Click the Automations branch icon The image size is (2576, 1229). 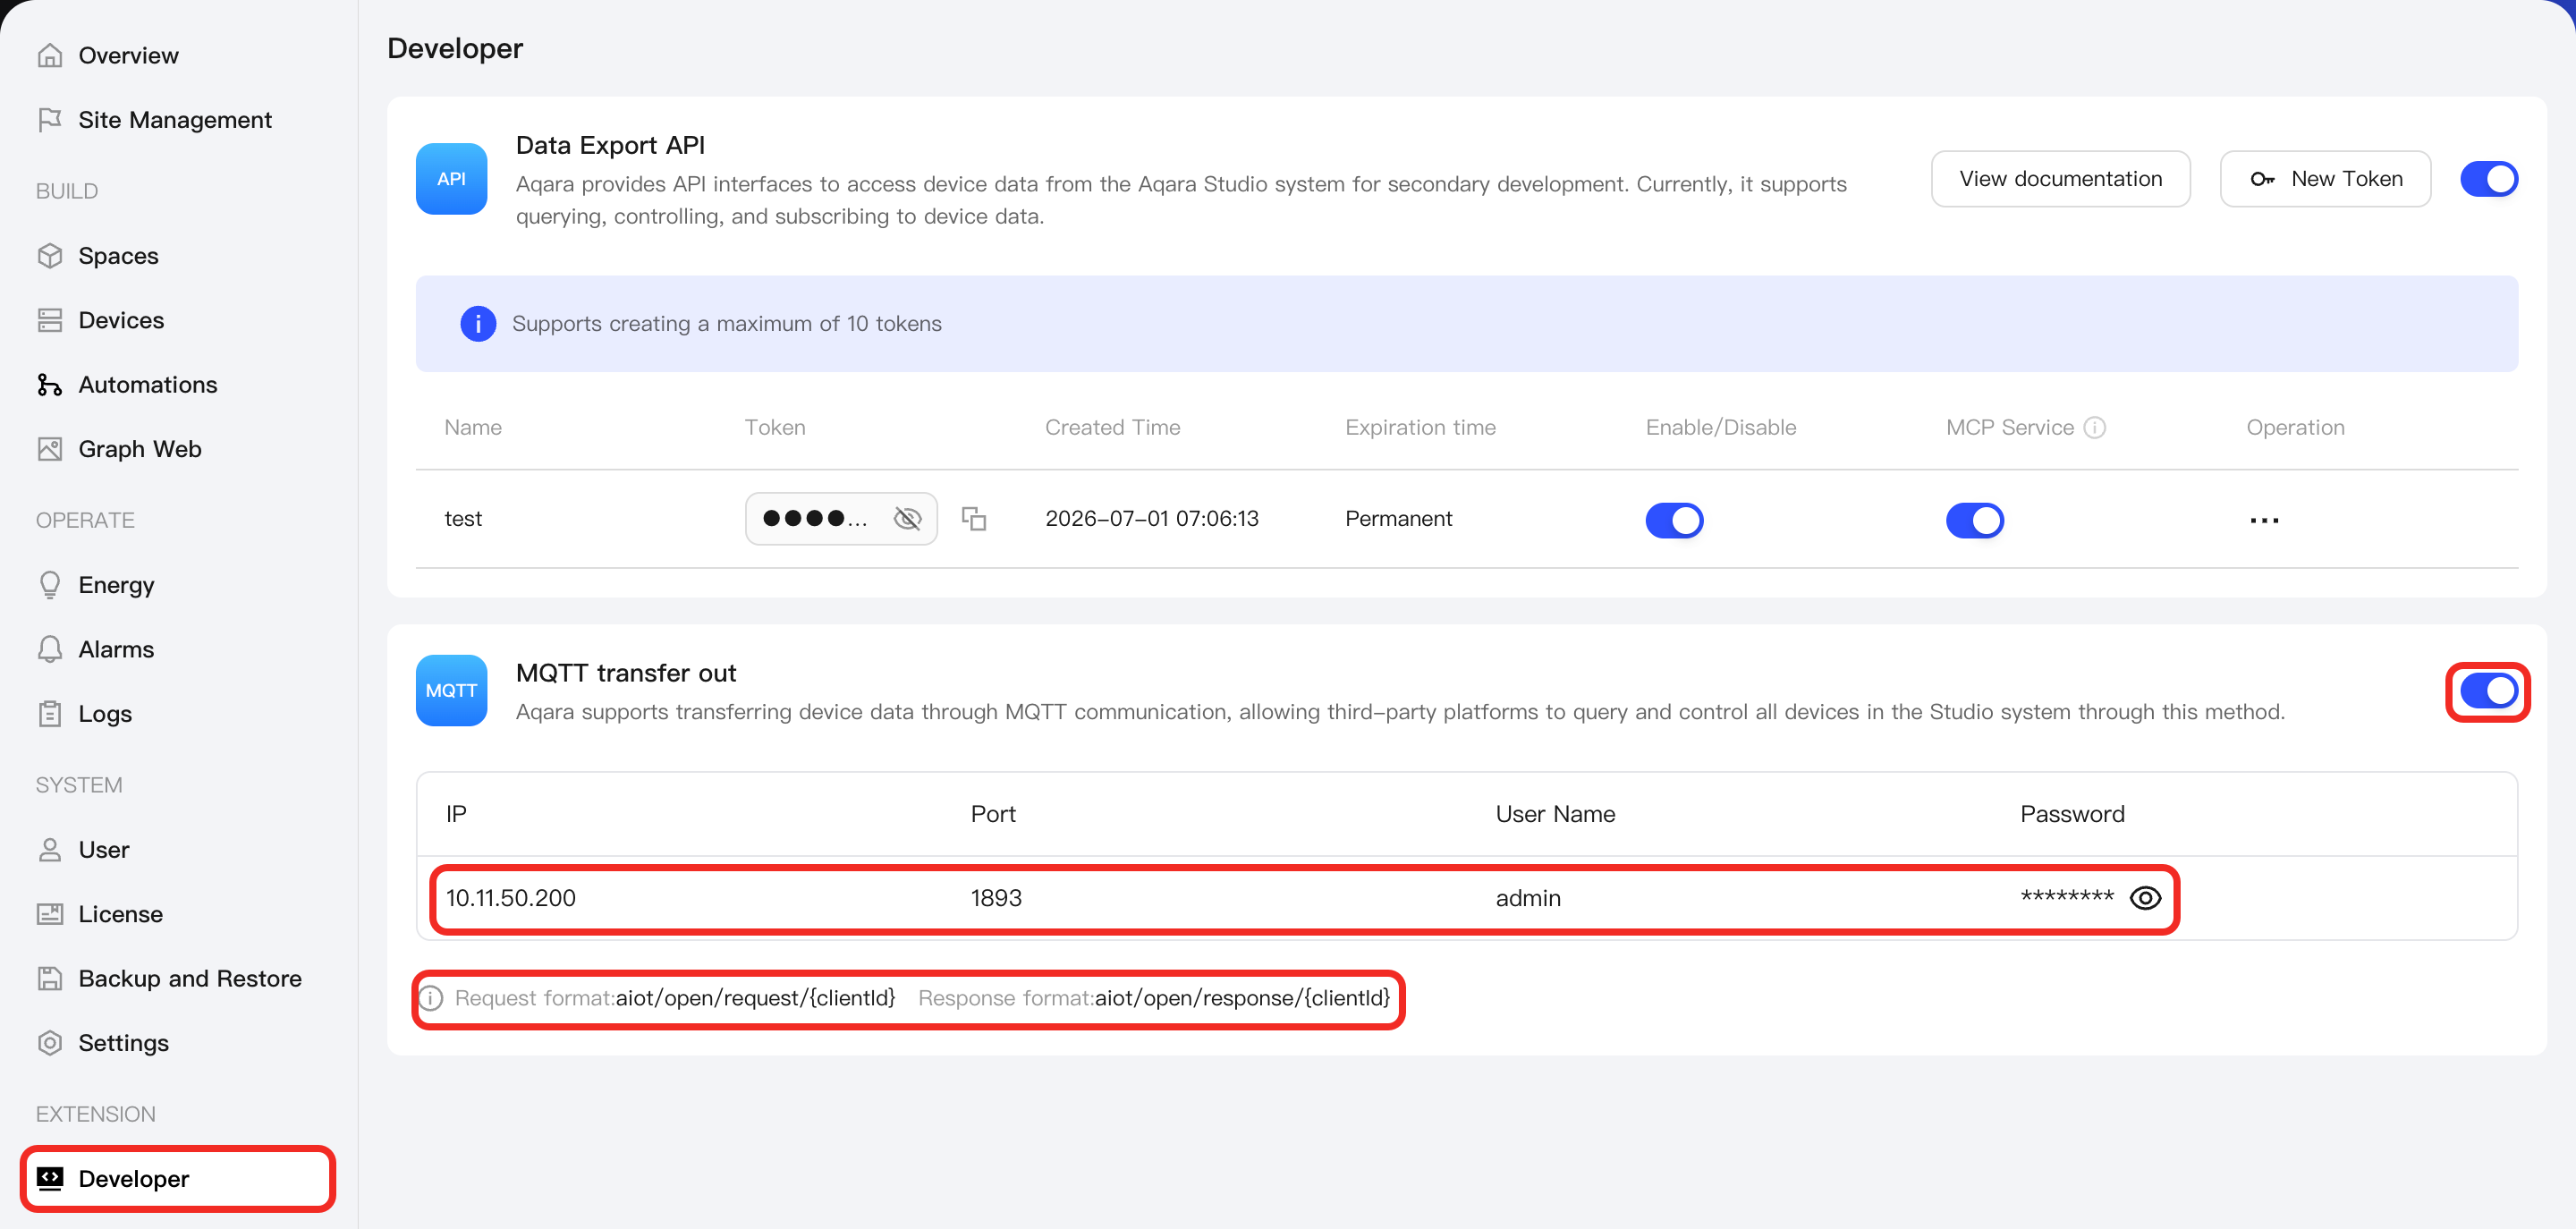(x=50, y=385)
